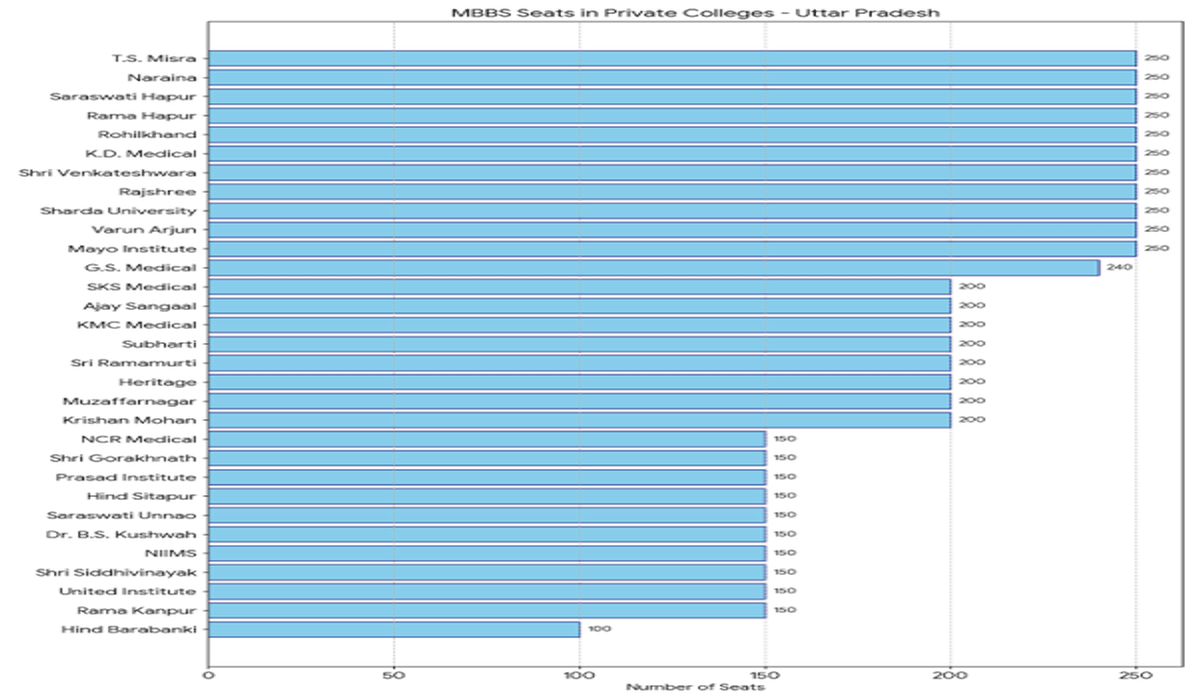This screenshot has height=700, width=1200.
Task: Click the 240 value label
Action: tap(1119, 268)
